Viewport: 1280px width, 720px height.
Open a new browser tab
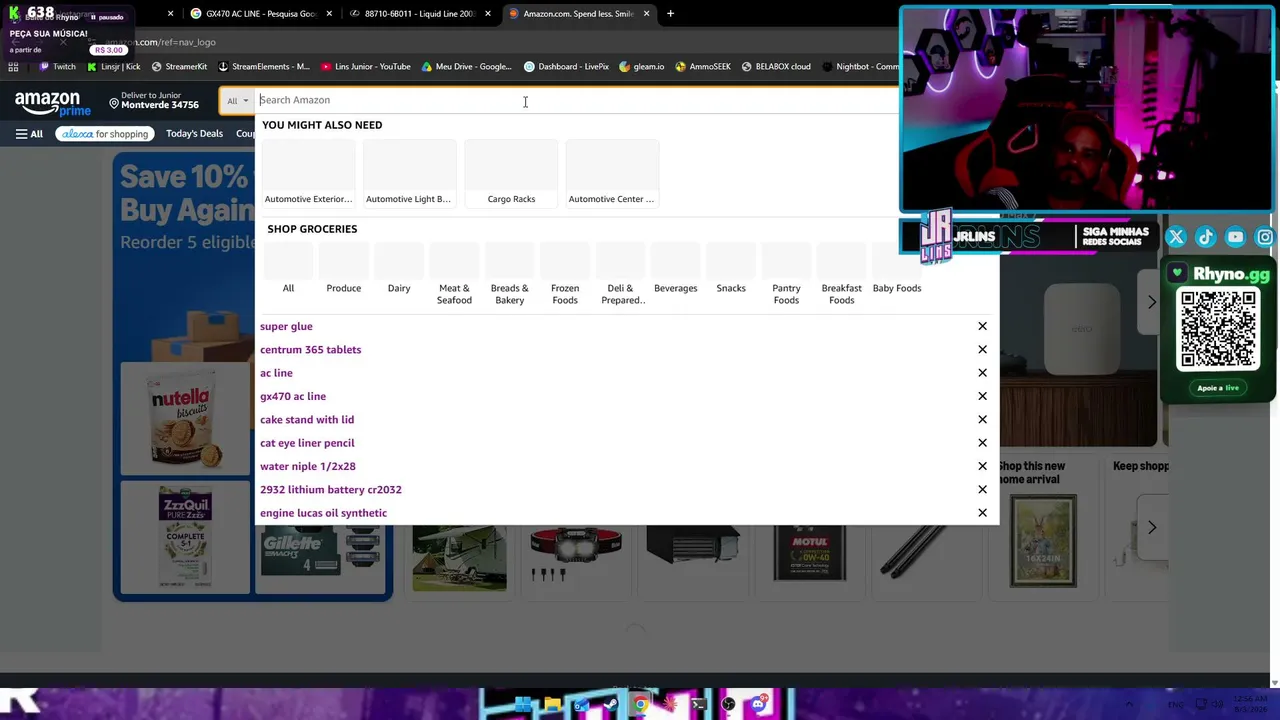click(x=670, y=14)
